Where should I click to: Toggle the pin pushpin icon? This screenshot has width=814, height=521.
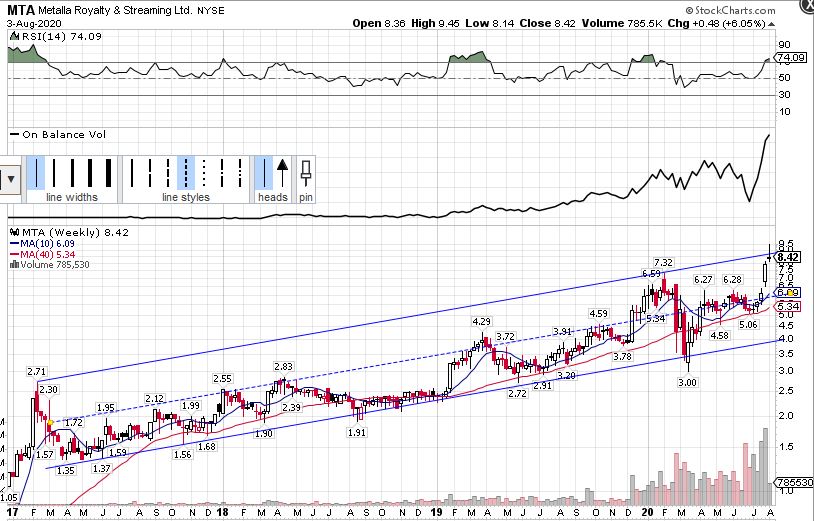point(306,173)
